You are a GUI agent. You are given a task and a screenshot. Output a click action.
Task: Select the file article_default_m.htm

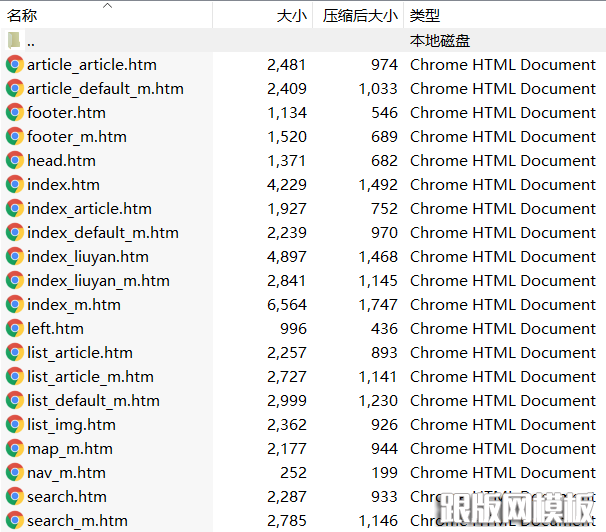tap(105, 88)
